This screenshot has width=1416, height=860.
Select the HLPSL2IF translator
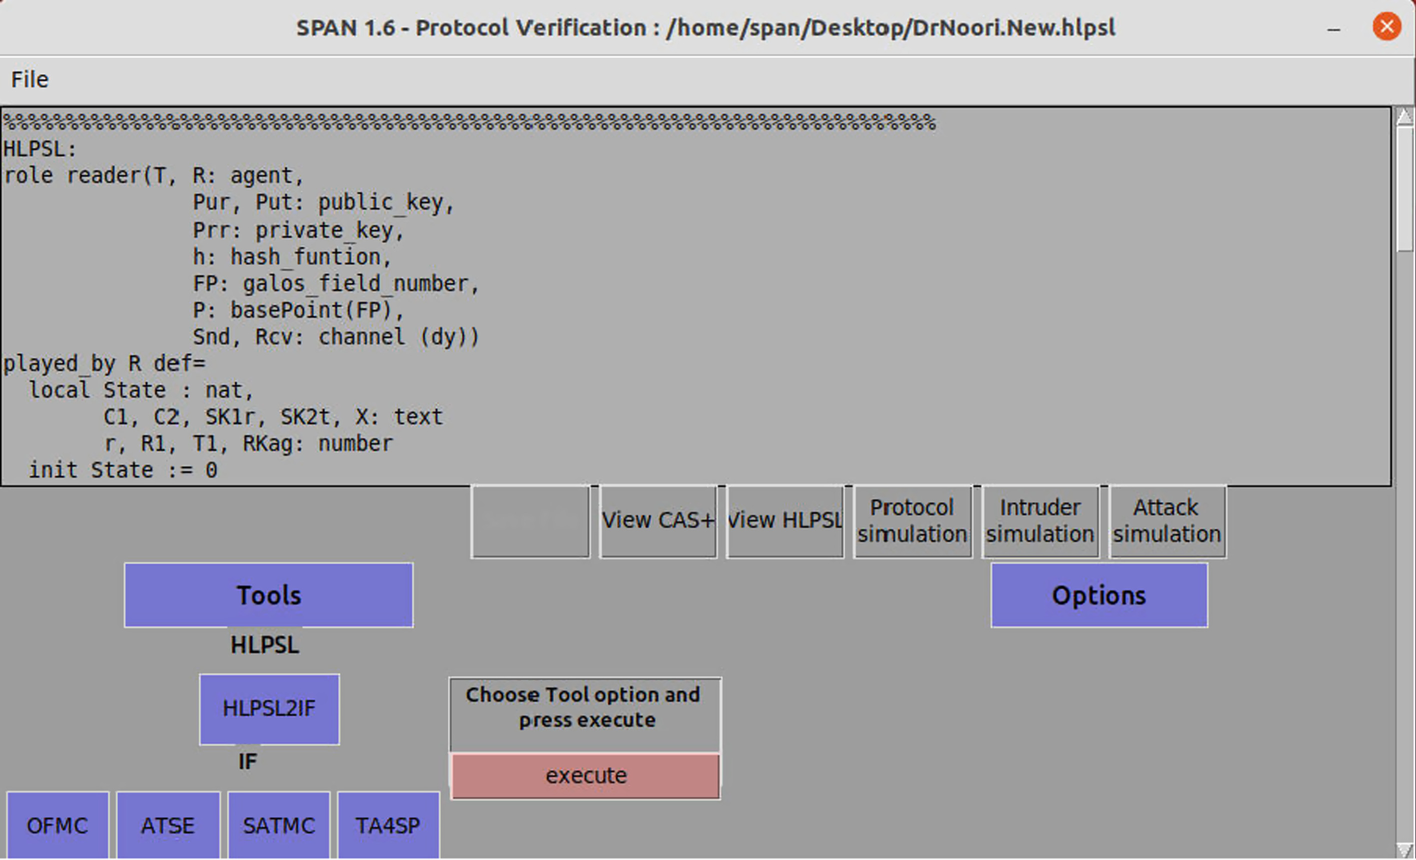point(269,709)
